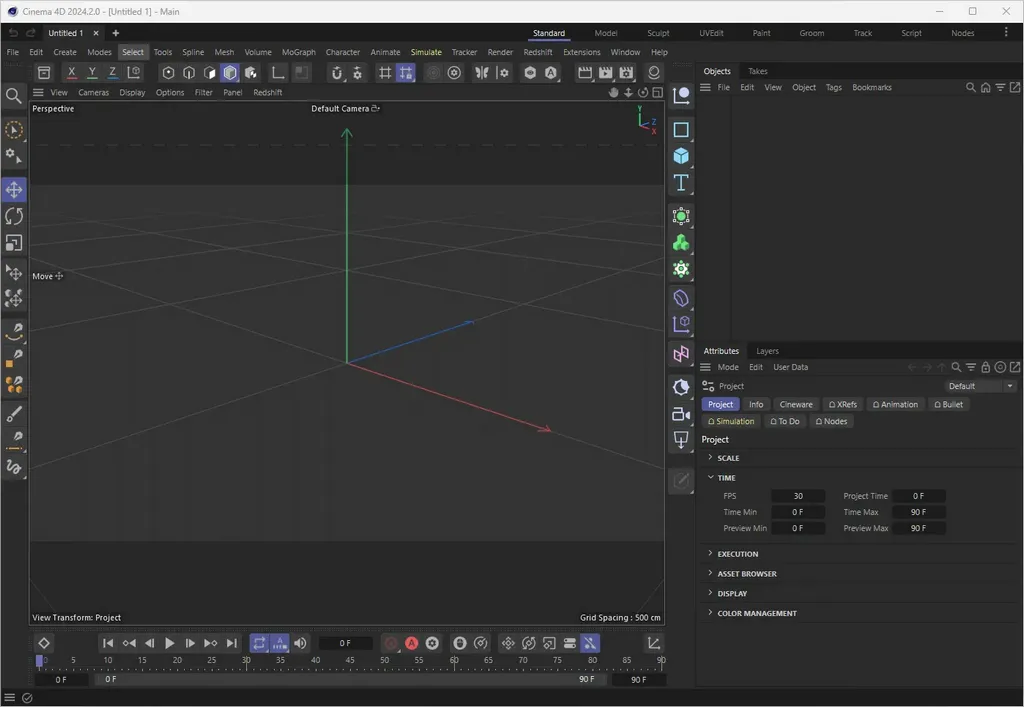Open layout options kebab menu at top right
This screenshot has height=707, width=1024.
click(1006, 32)
